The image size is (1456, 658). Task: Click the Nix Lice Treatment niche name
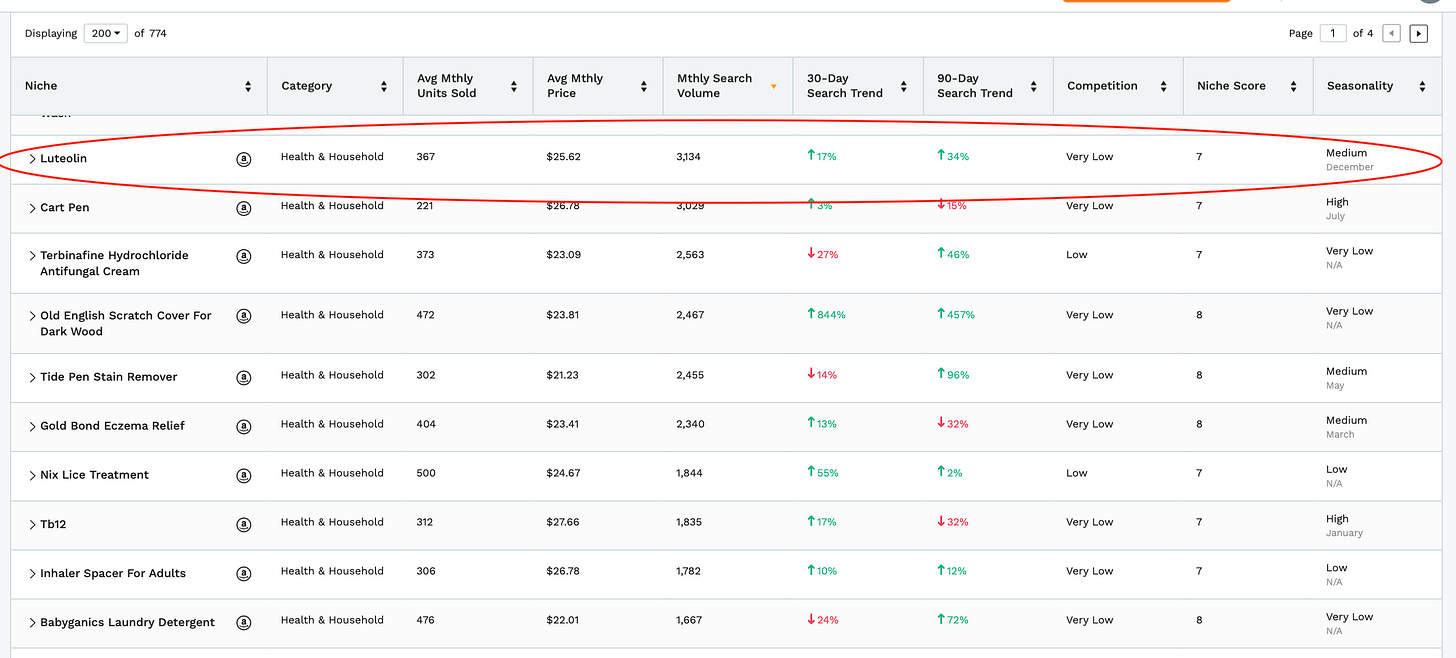coord(94,475)
